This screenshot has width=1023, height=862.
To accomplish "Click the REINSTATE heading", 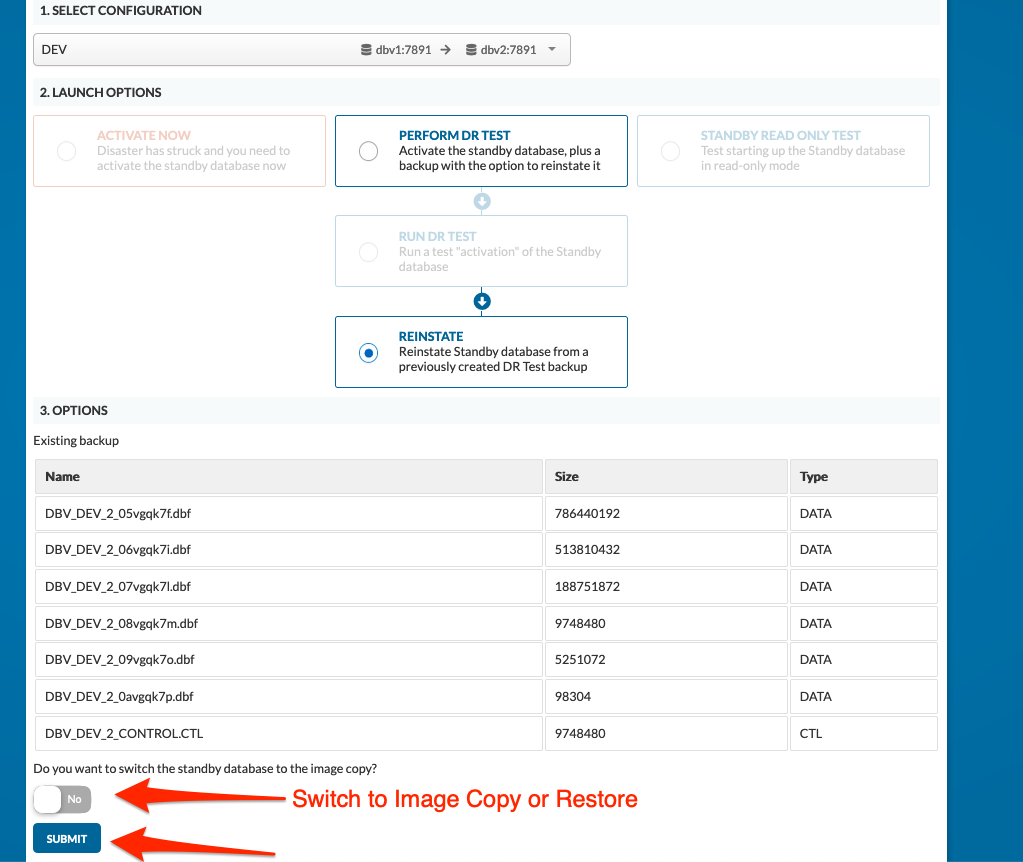I will [x=431, y=337].
